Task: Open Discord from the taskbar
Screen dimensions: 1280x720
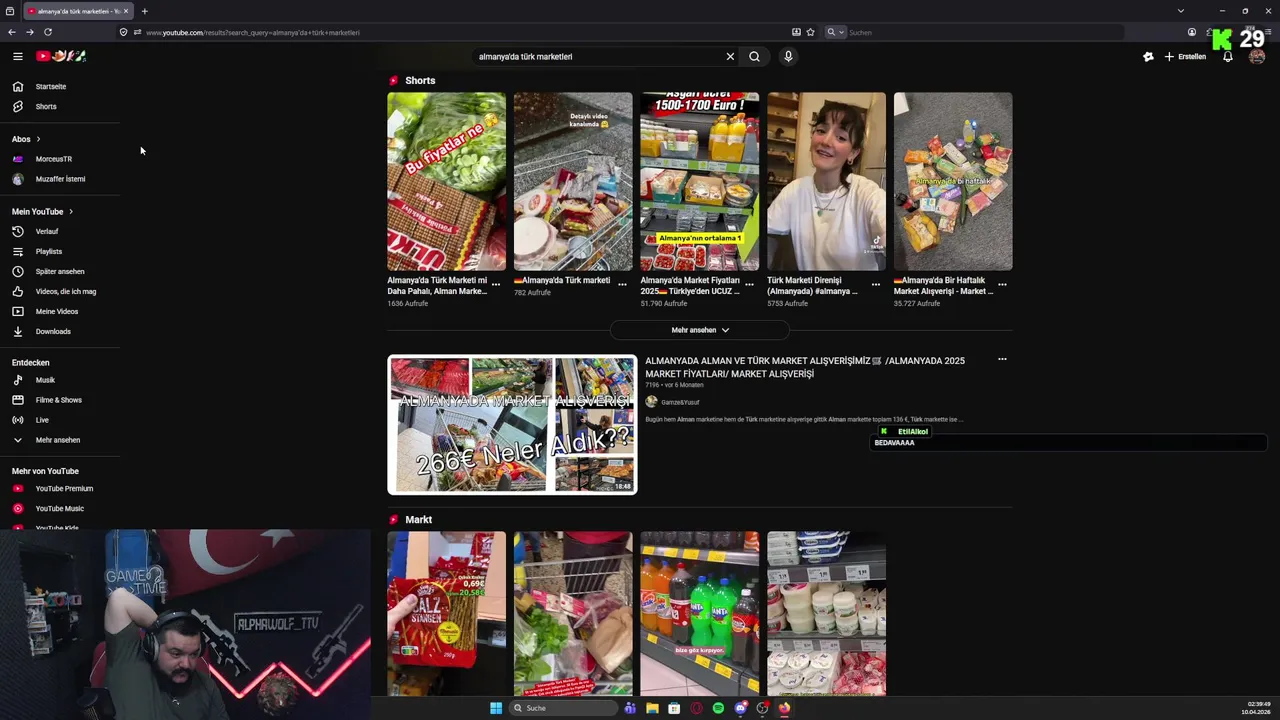Action: tap(741, 708)
